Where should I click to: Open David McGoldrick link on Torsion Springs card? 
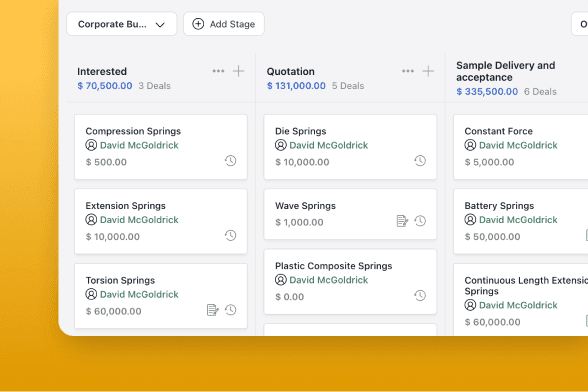pyautogui.click(x=139, y=294)
